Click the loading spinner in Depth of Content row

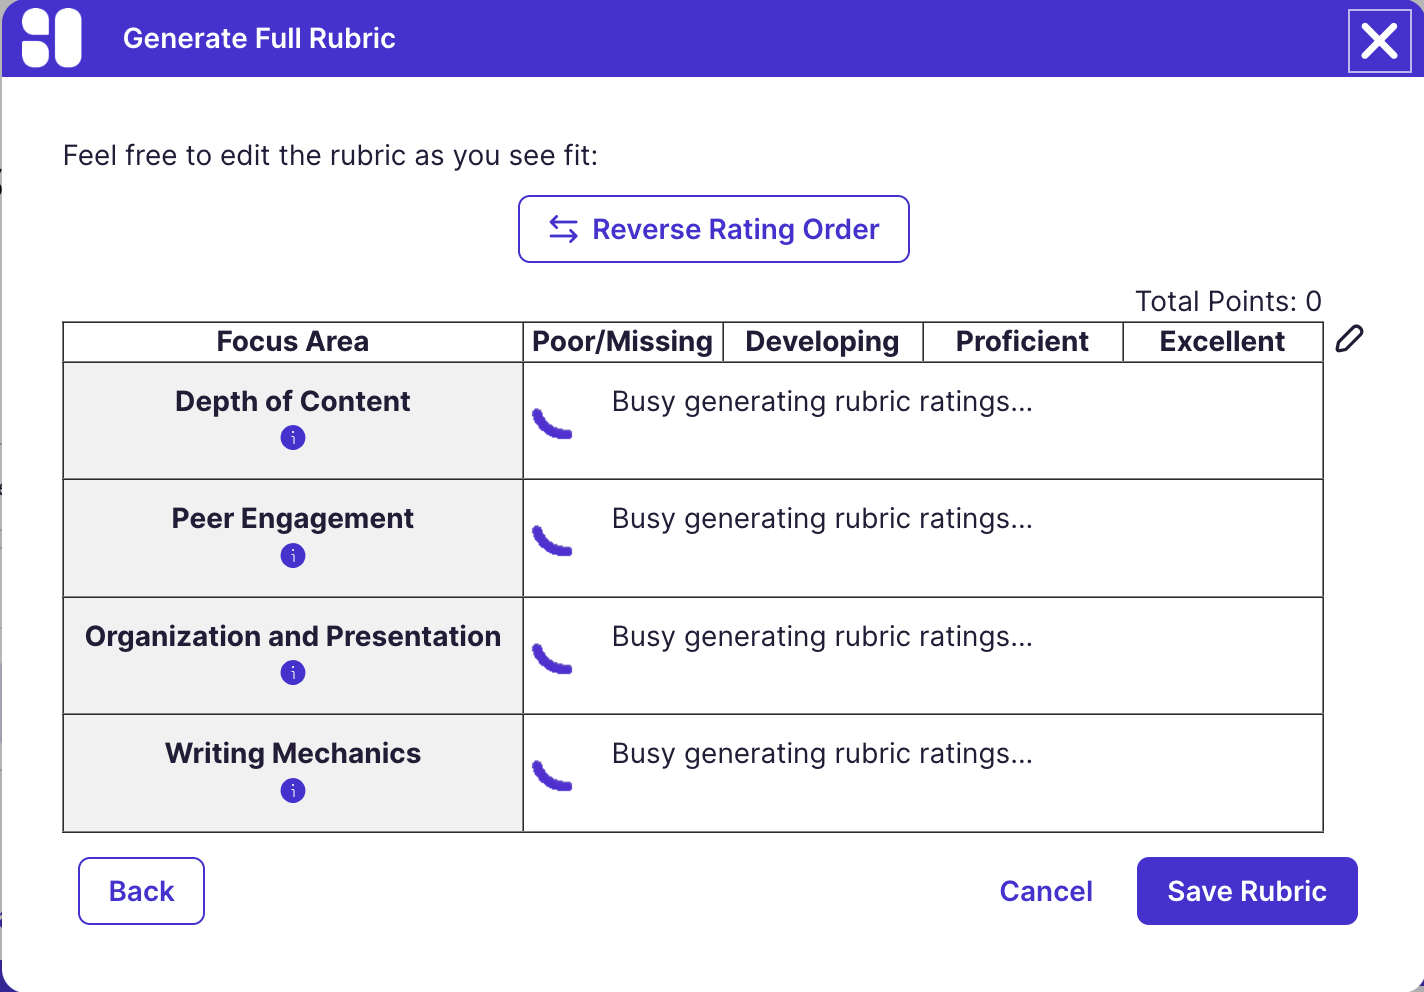pyautogui.click(x=552, y=423)
